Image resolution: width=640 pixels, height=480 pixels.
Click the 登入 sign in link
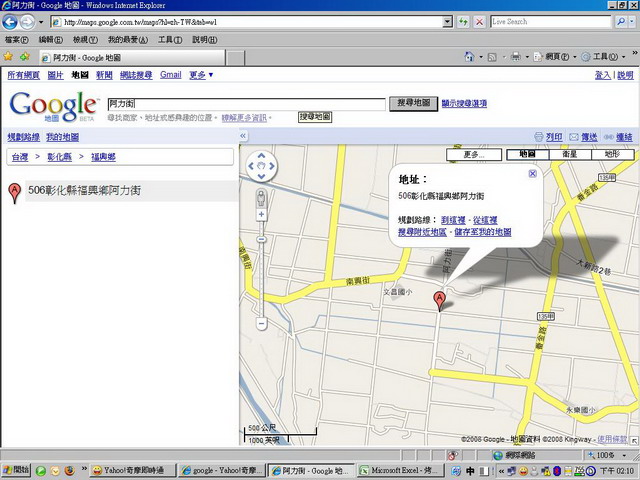click(603, 75)
